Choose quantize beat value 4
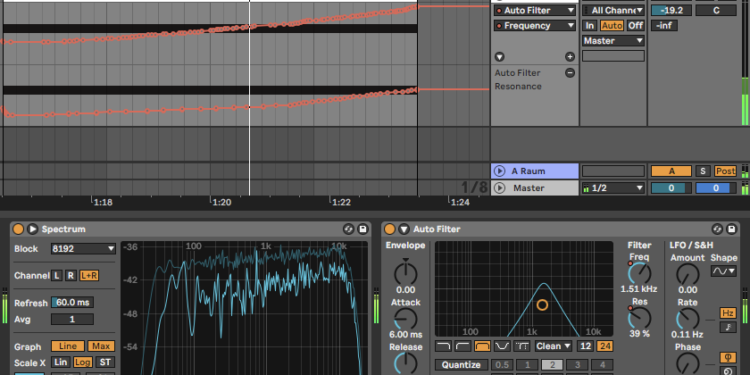Image resolution: width=750 pixels, height=375 pixels. [602, 365]
